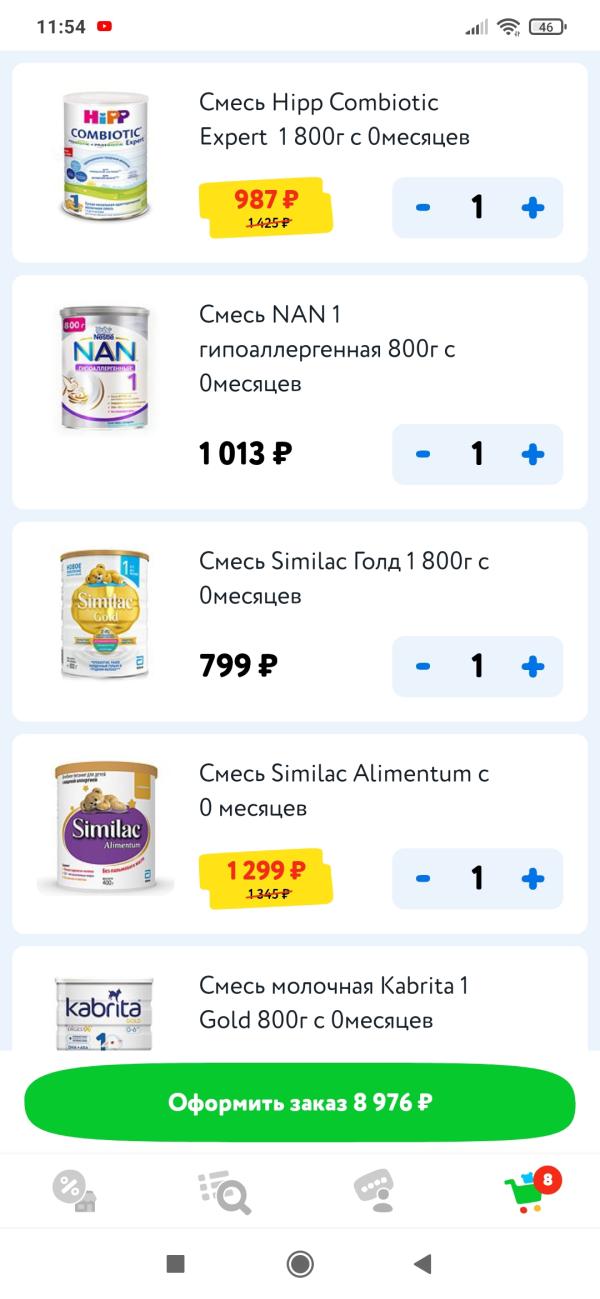Decrease Hipp Combiotic Expert quantity with minus
The image size is (600, 1299).
pos(423,208)
